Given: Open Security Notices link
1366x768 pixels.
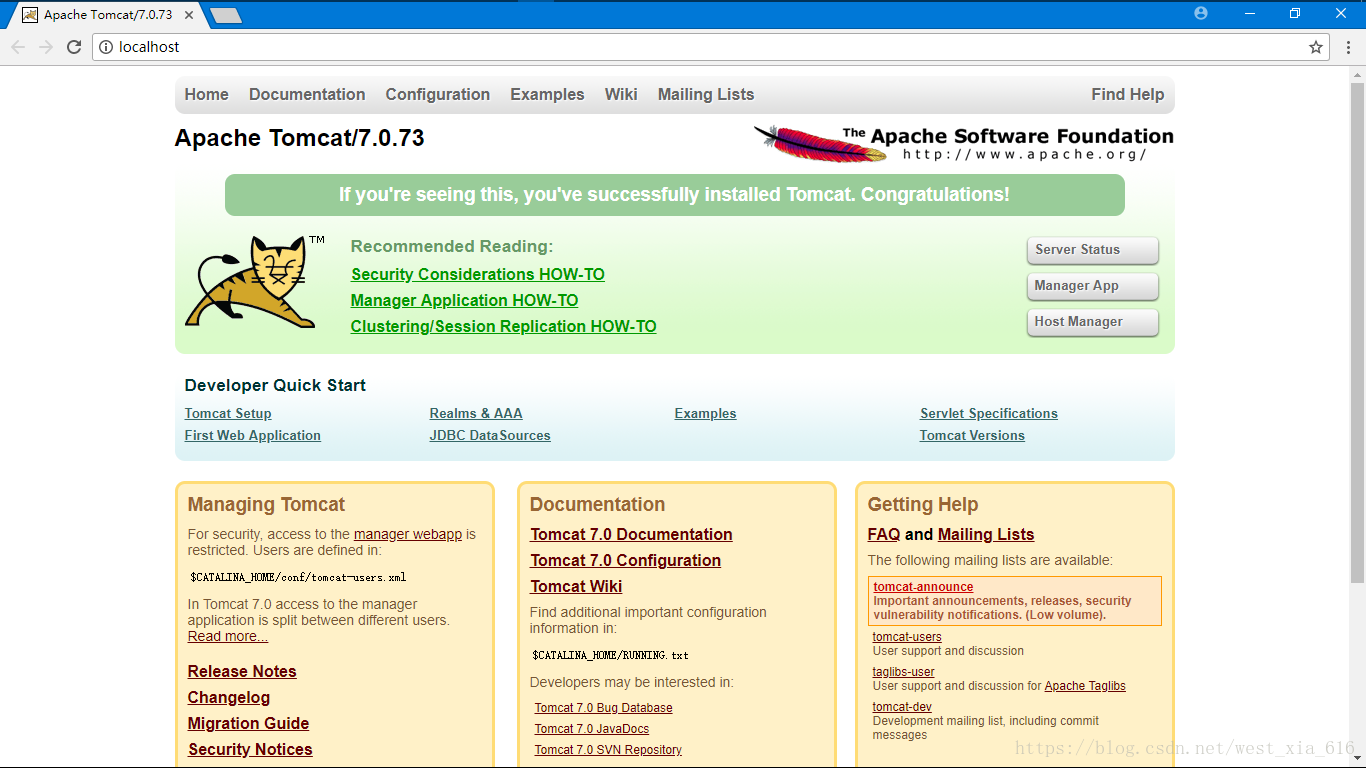Looking at the screenshot, I should 250,749.
